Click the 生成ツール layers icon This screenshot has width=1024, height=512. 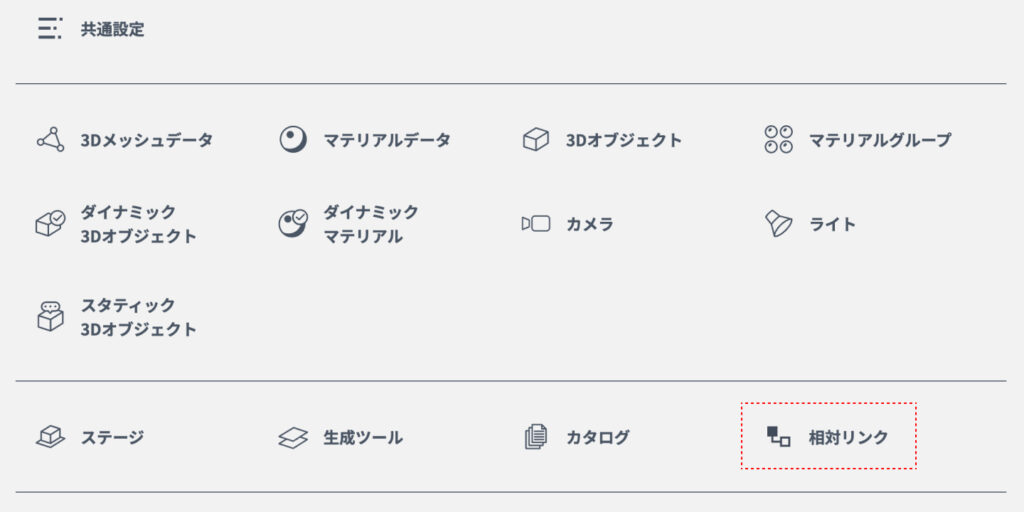293,437
